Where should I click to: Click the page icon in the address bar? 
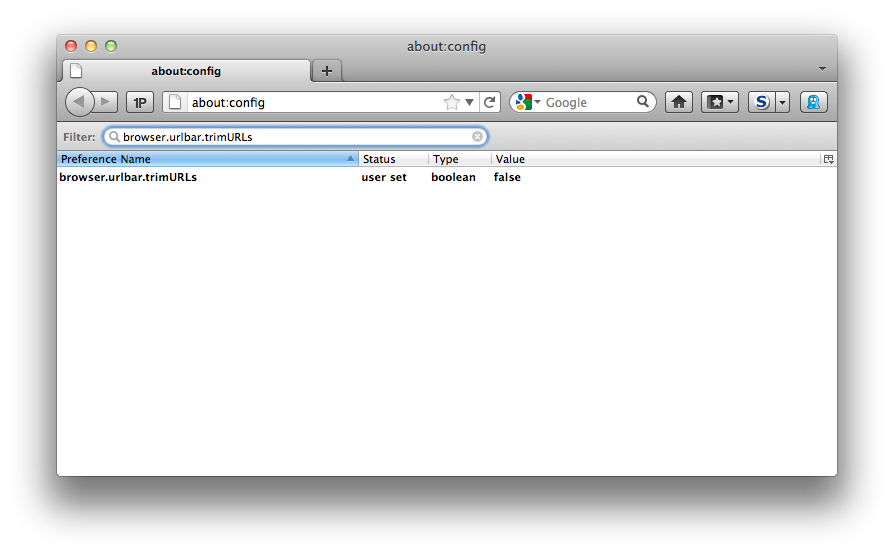point(175,102)
